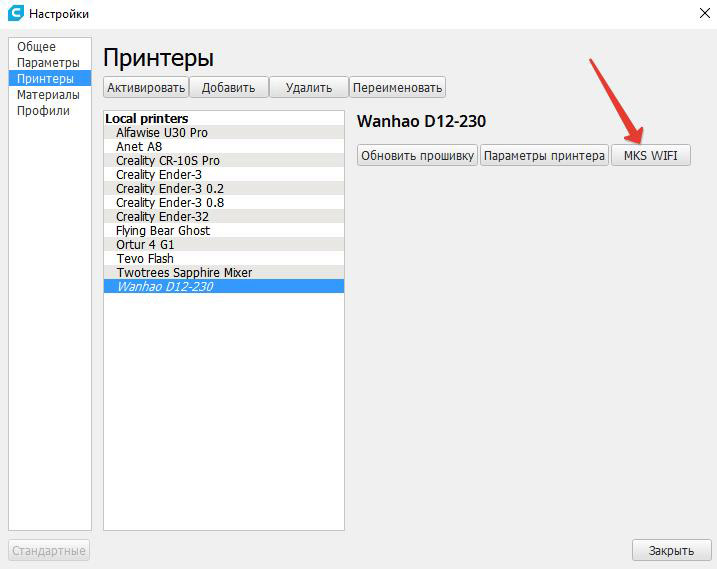This screenshot has width=717, height=569.
Task: Select Alfawise U30 Pro in the printer list
Action: point(161,132)
